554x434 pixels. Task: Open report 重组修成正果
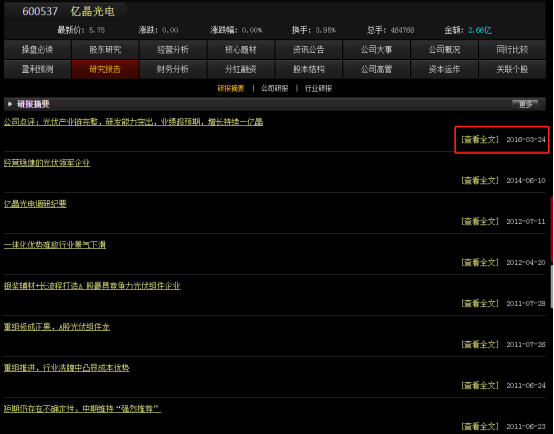pos(57,327)
